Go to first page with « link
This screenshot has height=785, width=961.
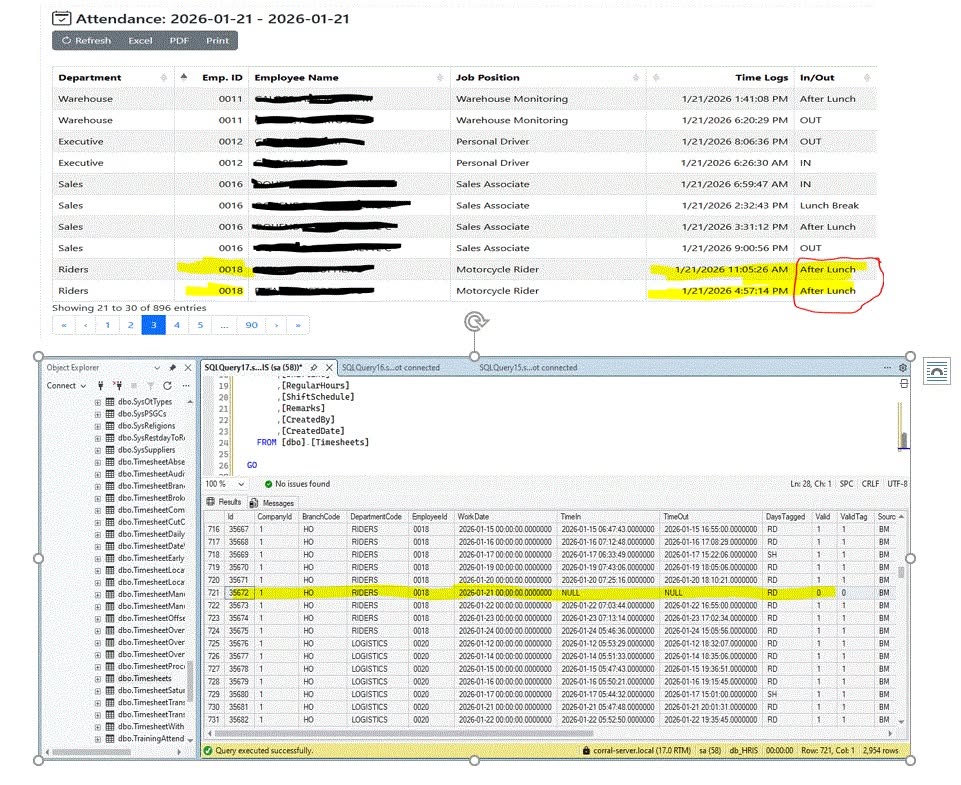point(64,325)
